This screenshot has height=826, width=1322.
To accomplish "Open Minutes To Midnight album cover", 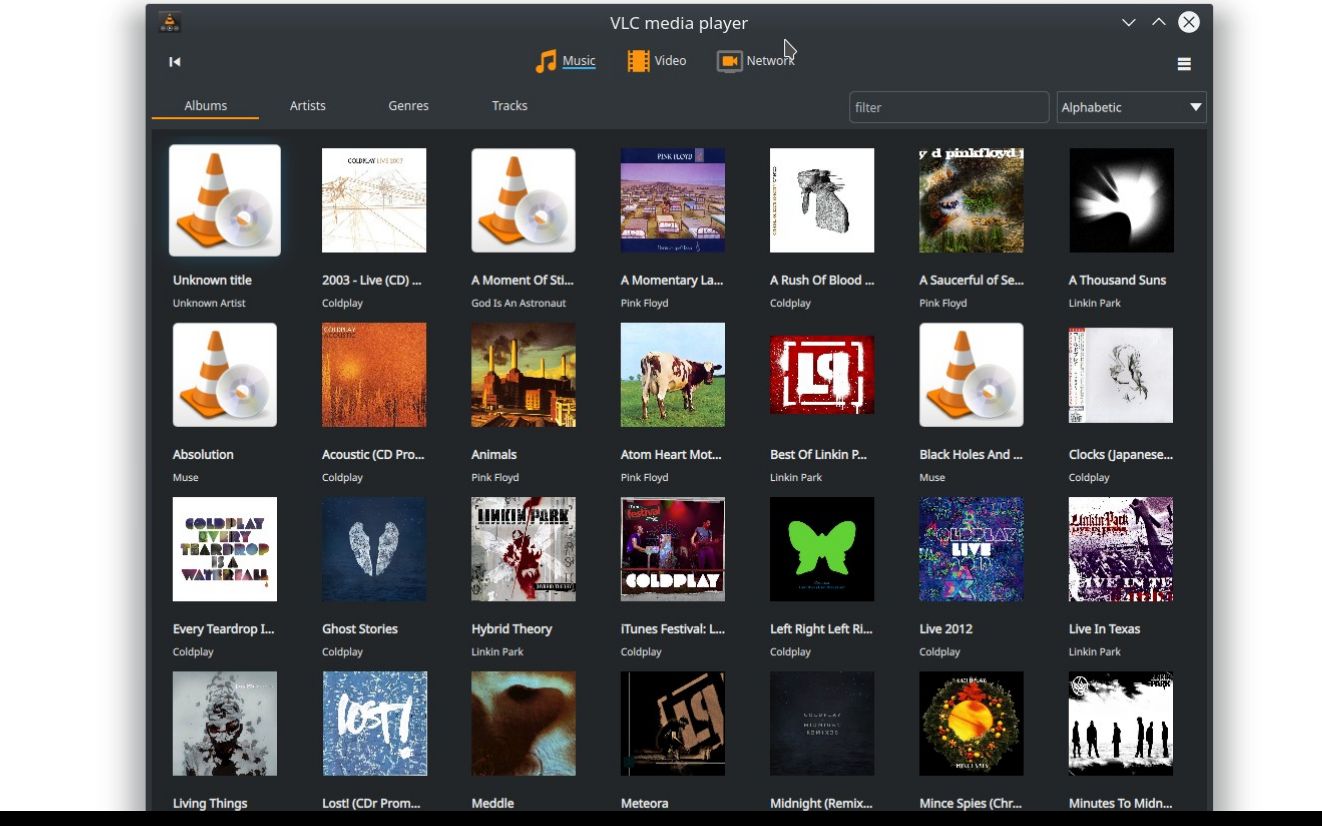I will pos(1121,723).
